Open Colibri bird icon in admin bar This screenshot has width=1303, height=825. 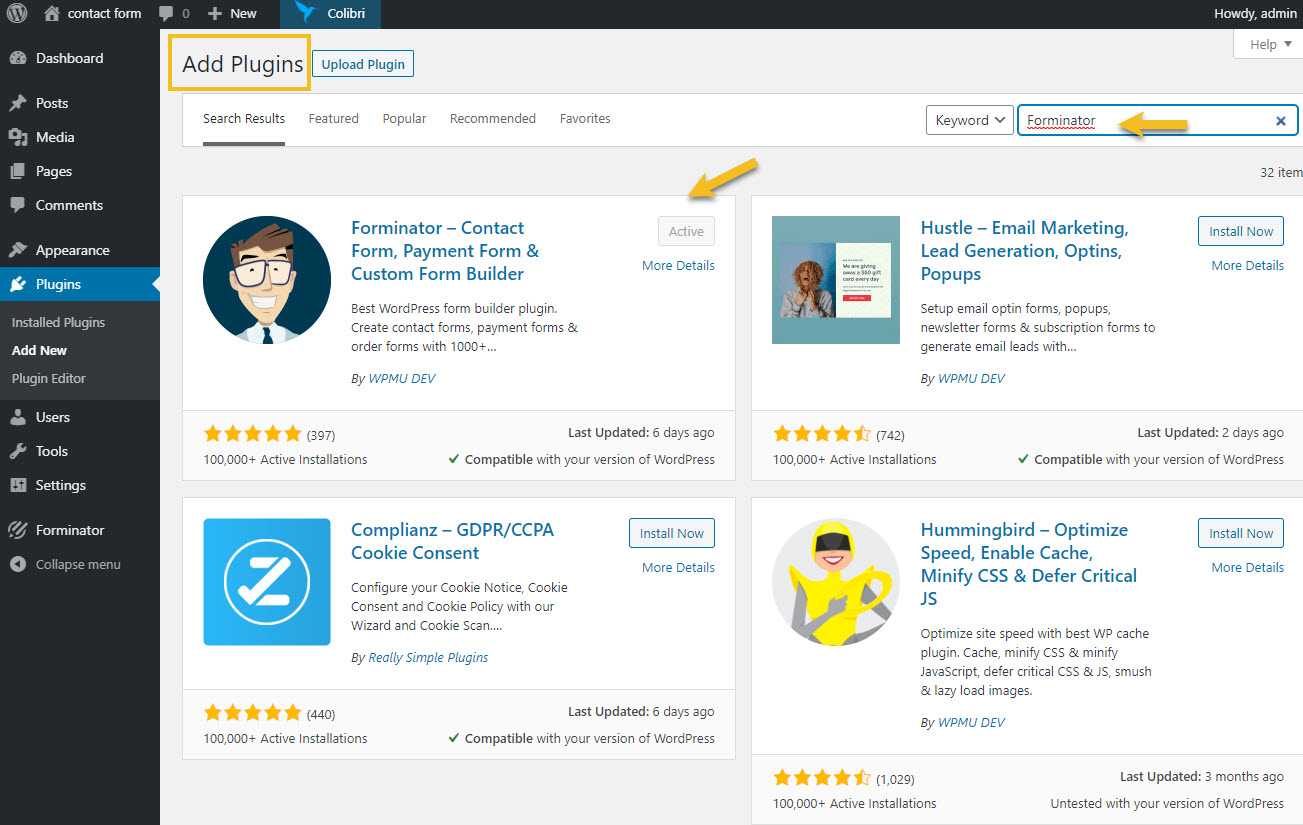304,13
